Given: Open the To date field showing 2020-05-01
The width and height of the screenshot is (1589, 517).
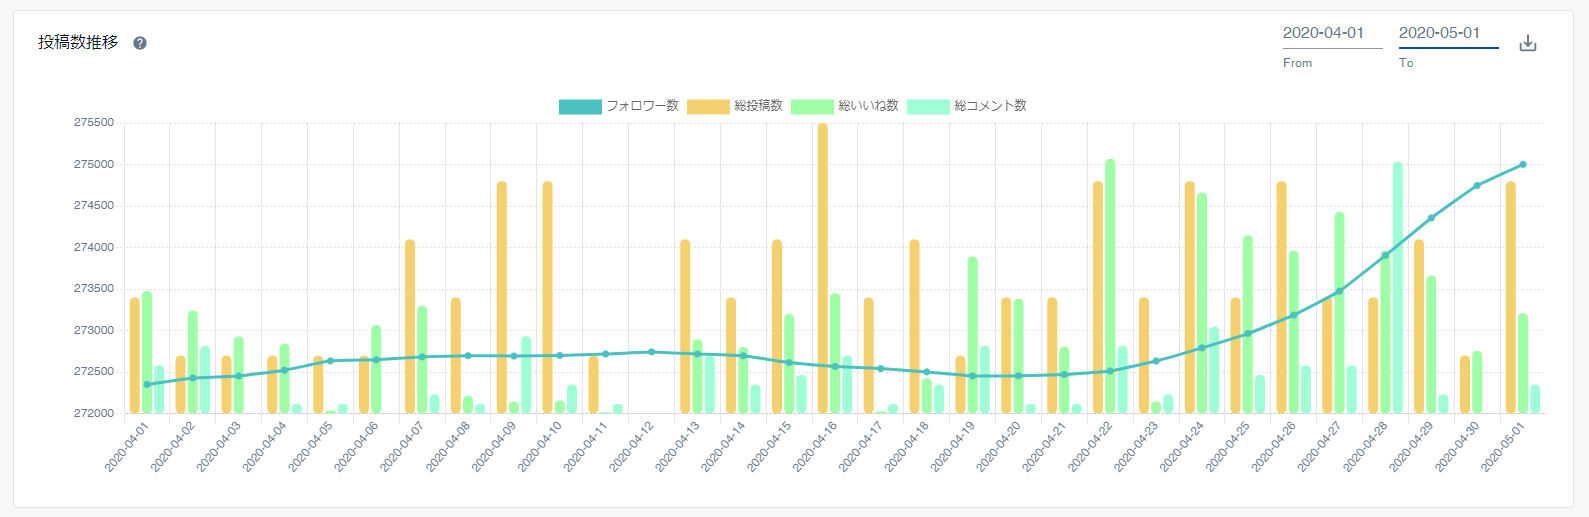Looking at the screenshot, I should pos(1448,34).
